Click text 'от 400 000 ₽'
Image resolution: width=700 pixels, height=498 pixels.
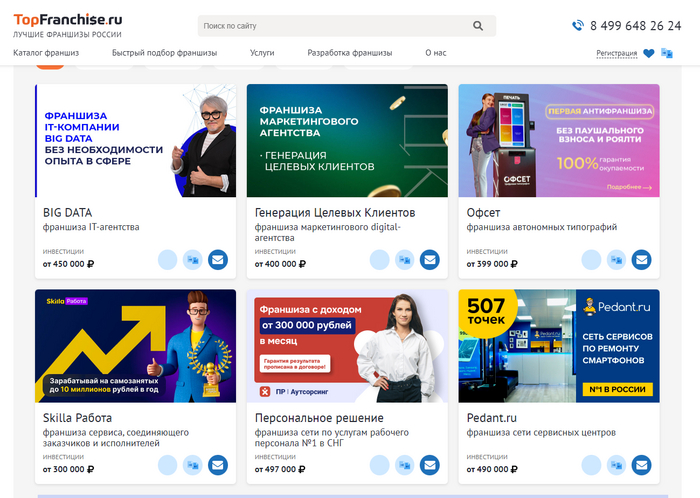click(280, 264)
